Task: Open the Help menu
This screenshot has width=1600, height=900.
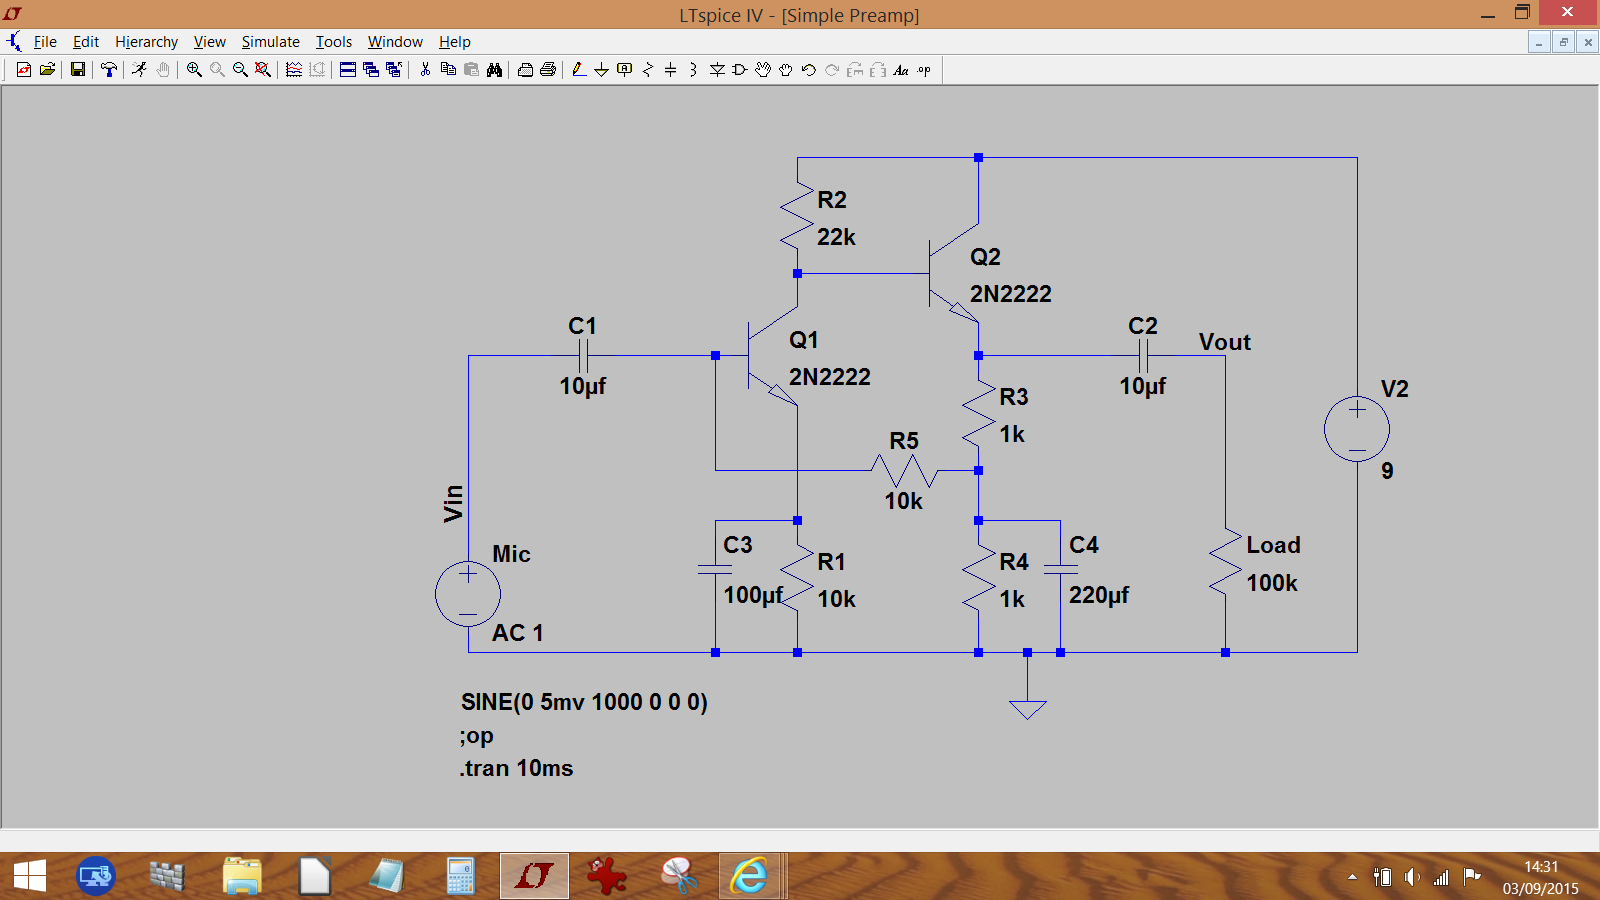Action: pos(455,42)
